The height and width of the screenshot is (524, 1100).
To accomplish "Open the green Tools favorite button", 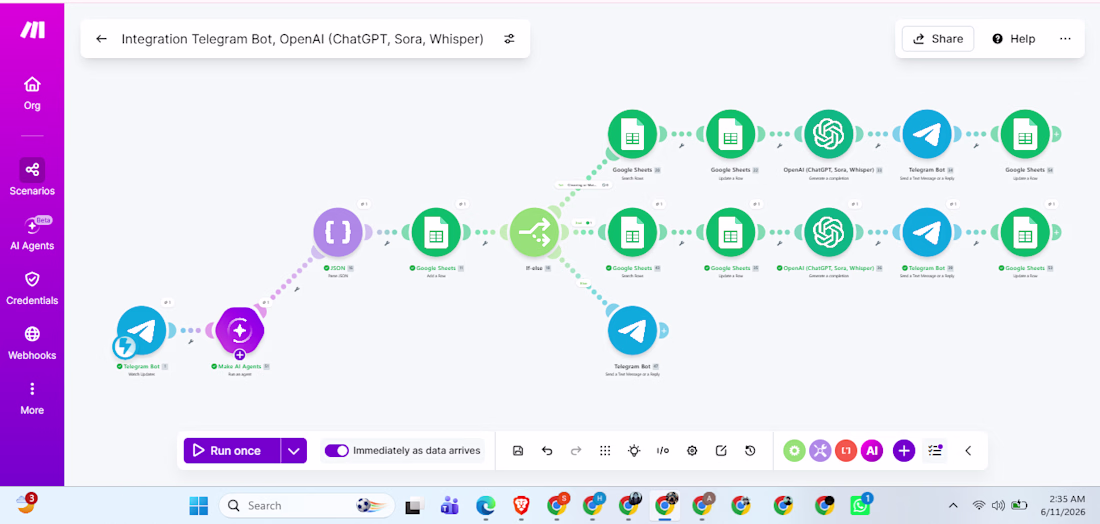I will (794, 450).
